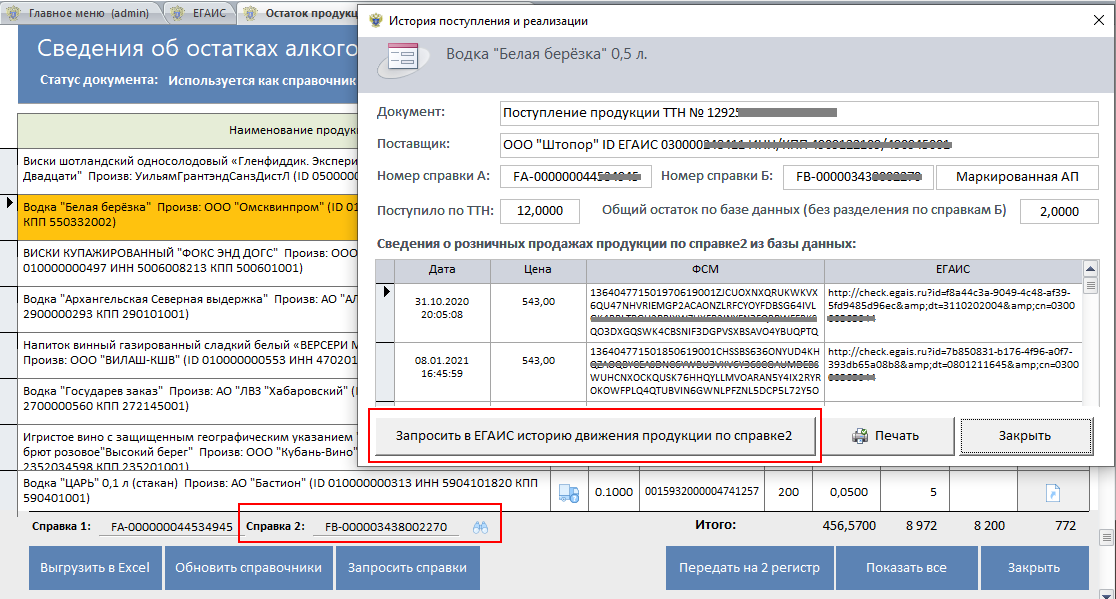
Task: Select the 31.10.2020 sales record row selector
Action: pyautogui.click(x=385, y=292)
